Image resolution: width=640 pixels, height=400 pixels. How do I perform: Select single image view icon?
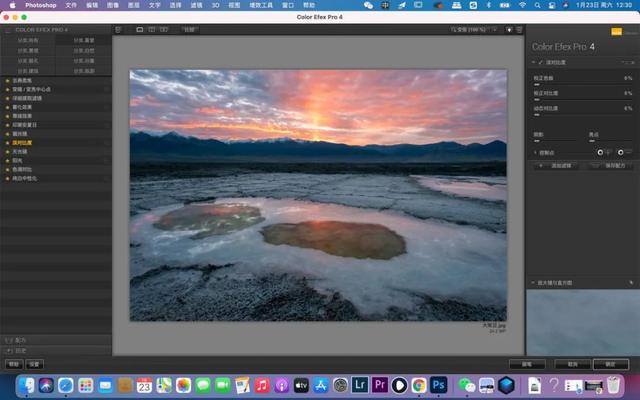pyautogui.click(x=139, y=30)
